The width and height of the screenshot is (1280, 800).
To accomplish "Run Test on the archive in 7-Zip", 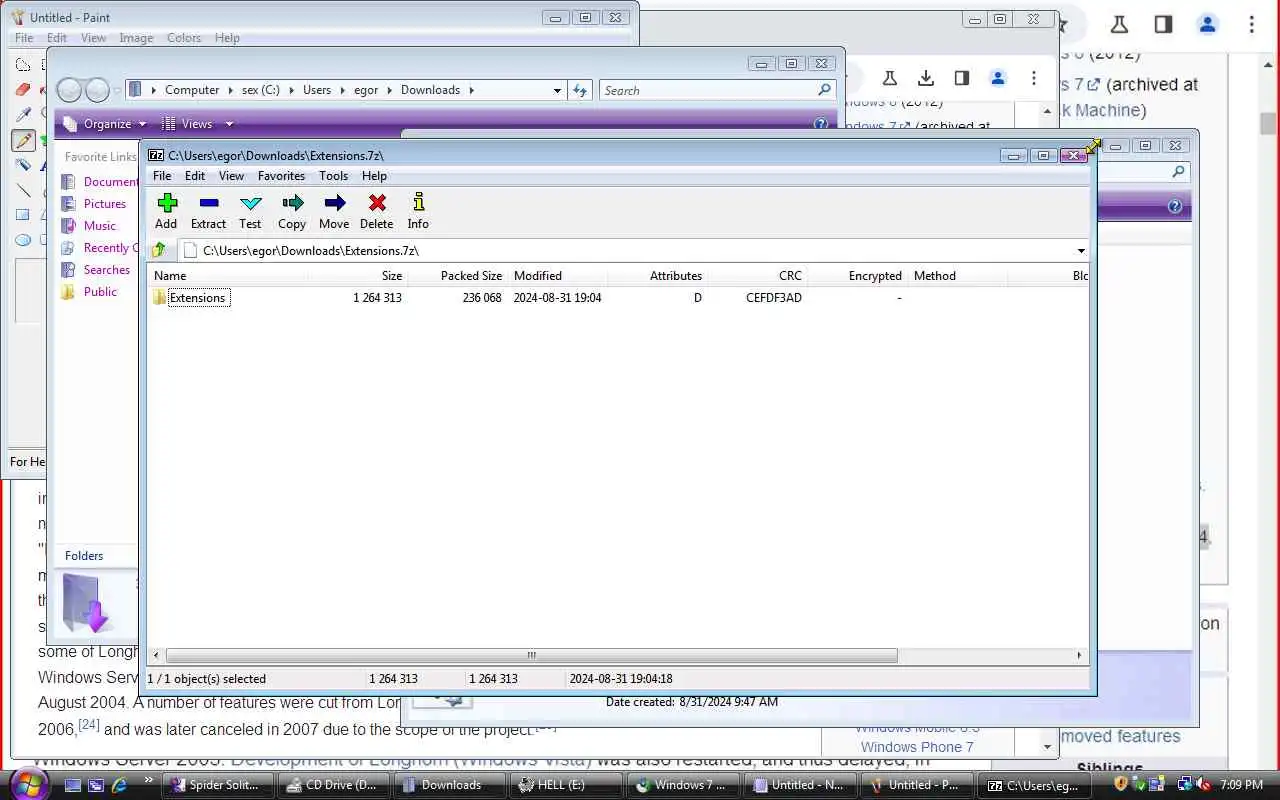I will coord(250,211).
